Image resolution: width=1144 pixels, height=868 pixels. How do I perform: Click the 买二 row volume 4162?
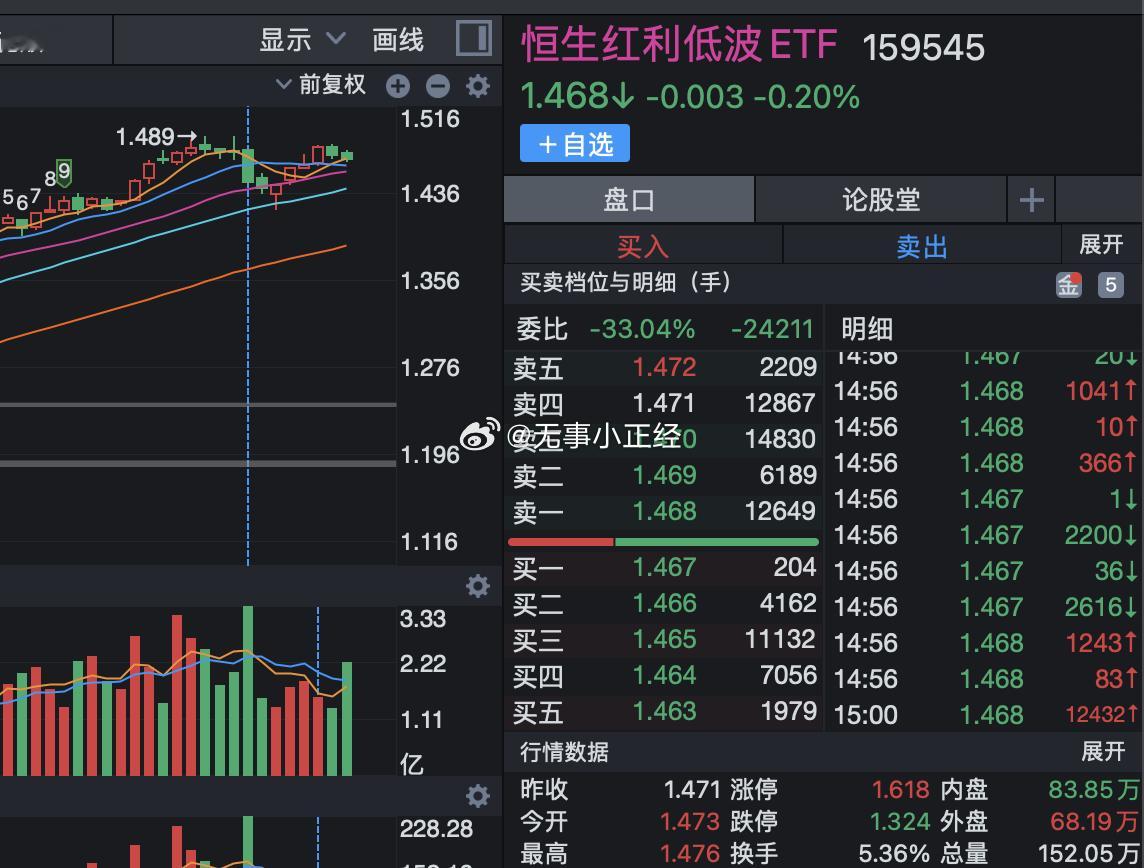[787, 602]
